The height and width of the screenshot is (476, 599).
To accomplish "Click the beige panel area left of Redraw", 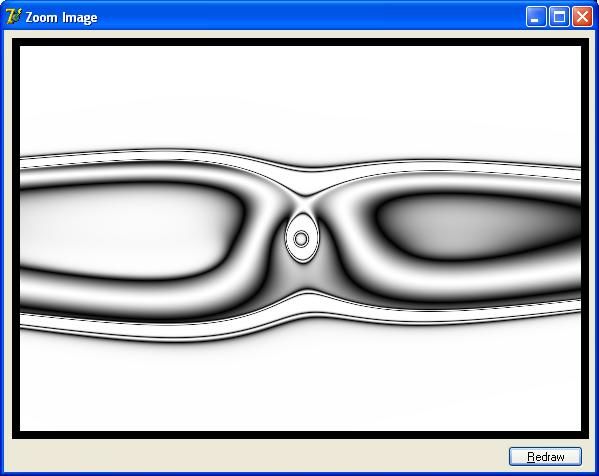I will 260,457.
